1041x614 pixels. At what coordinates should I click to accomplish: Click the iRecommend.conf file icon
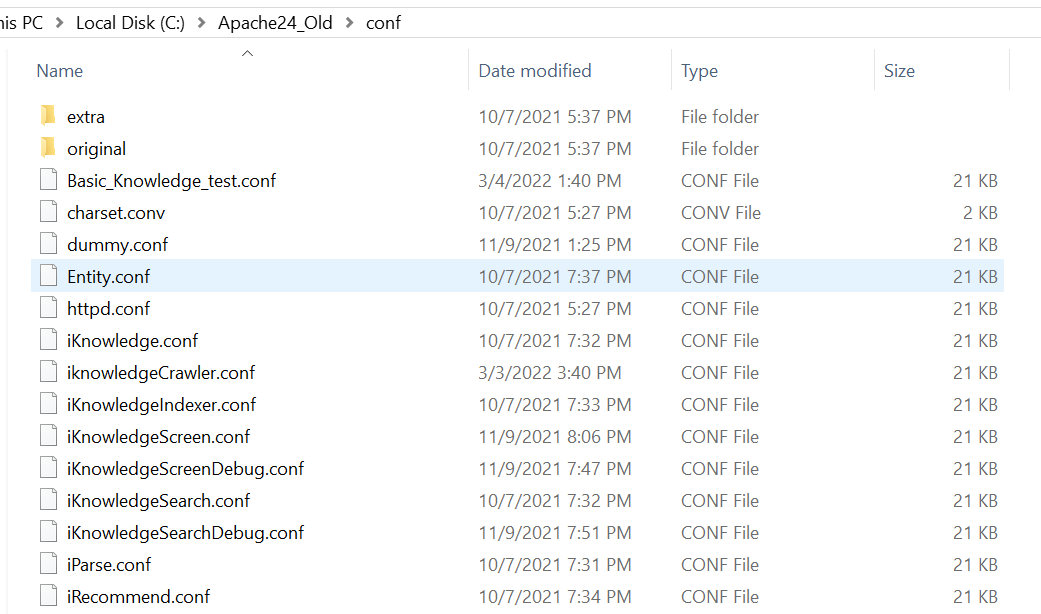(48, 596)
